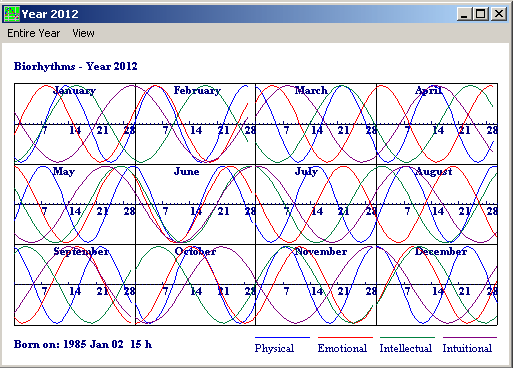Screen dimensions: 513x368
Task: Click the green Intellectual legend line
Action: (x=407, y=338)
